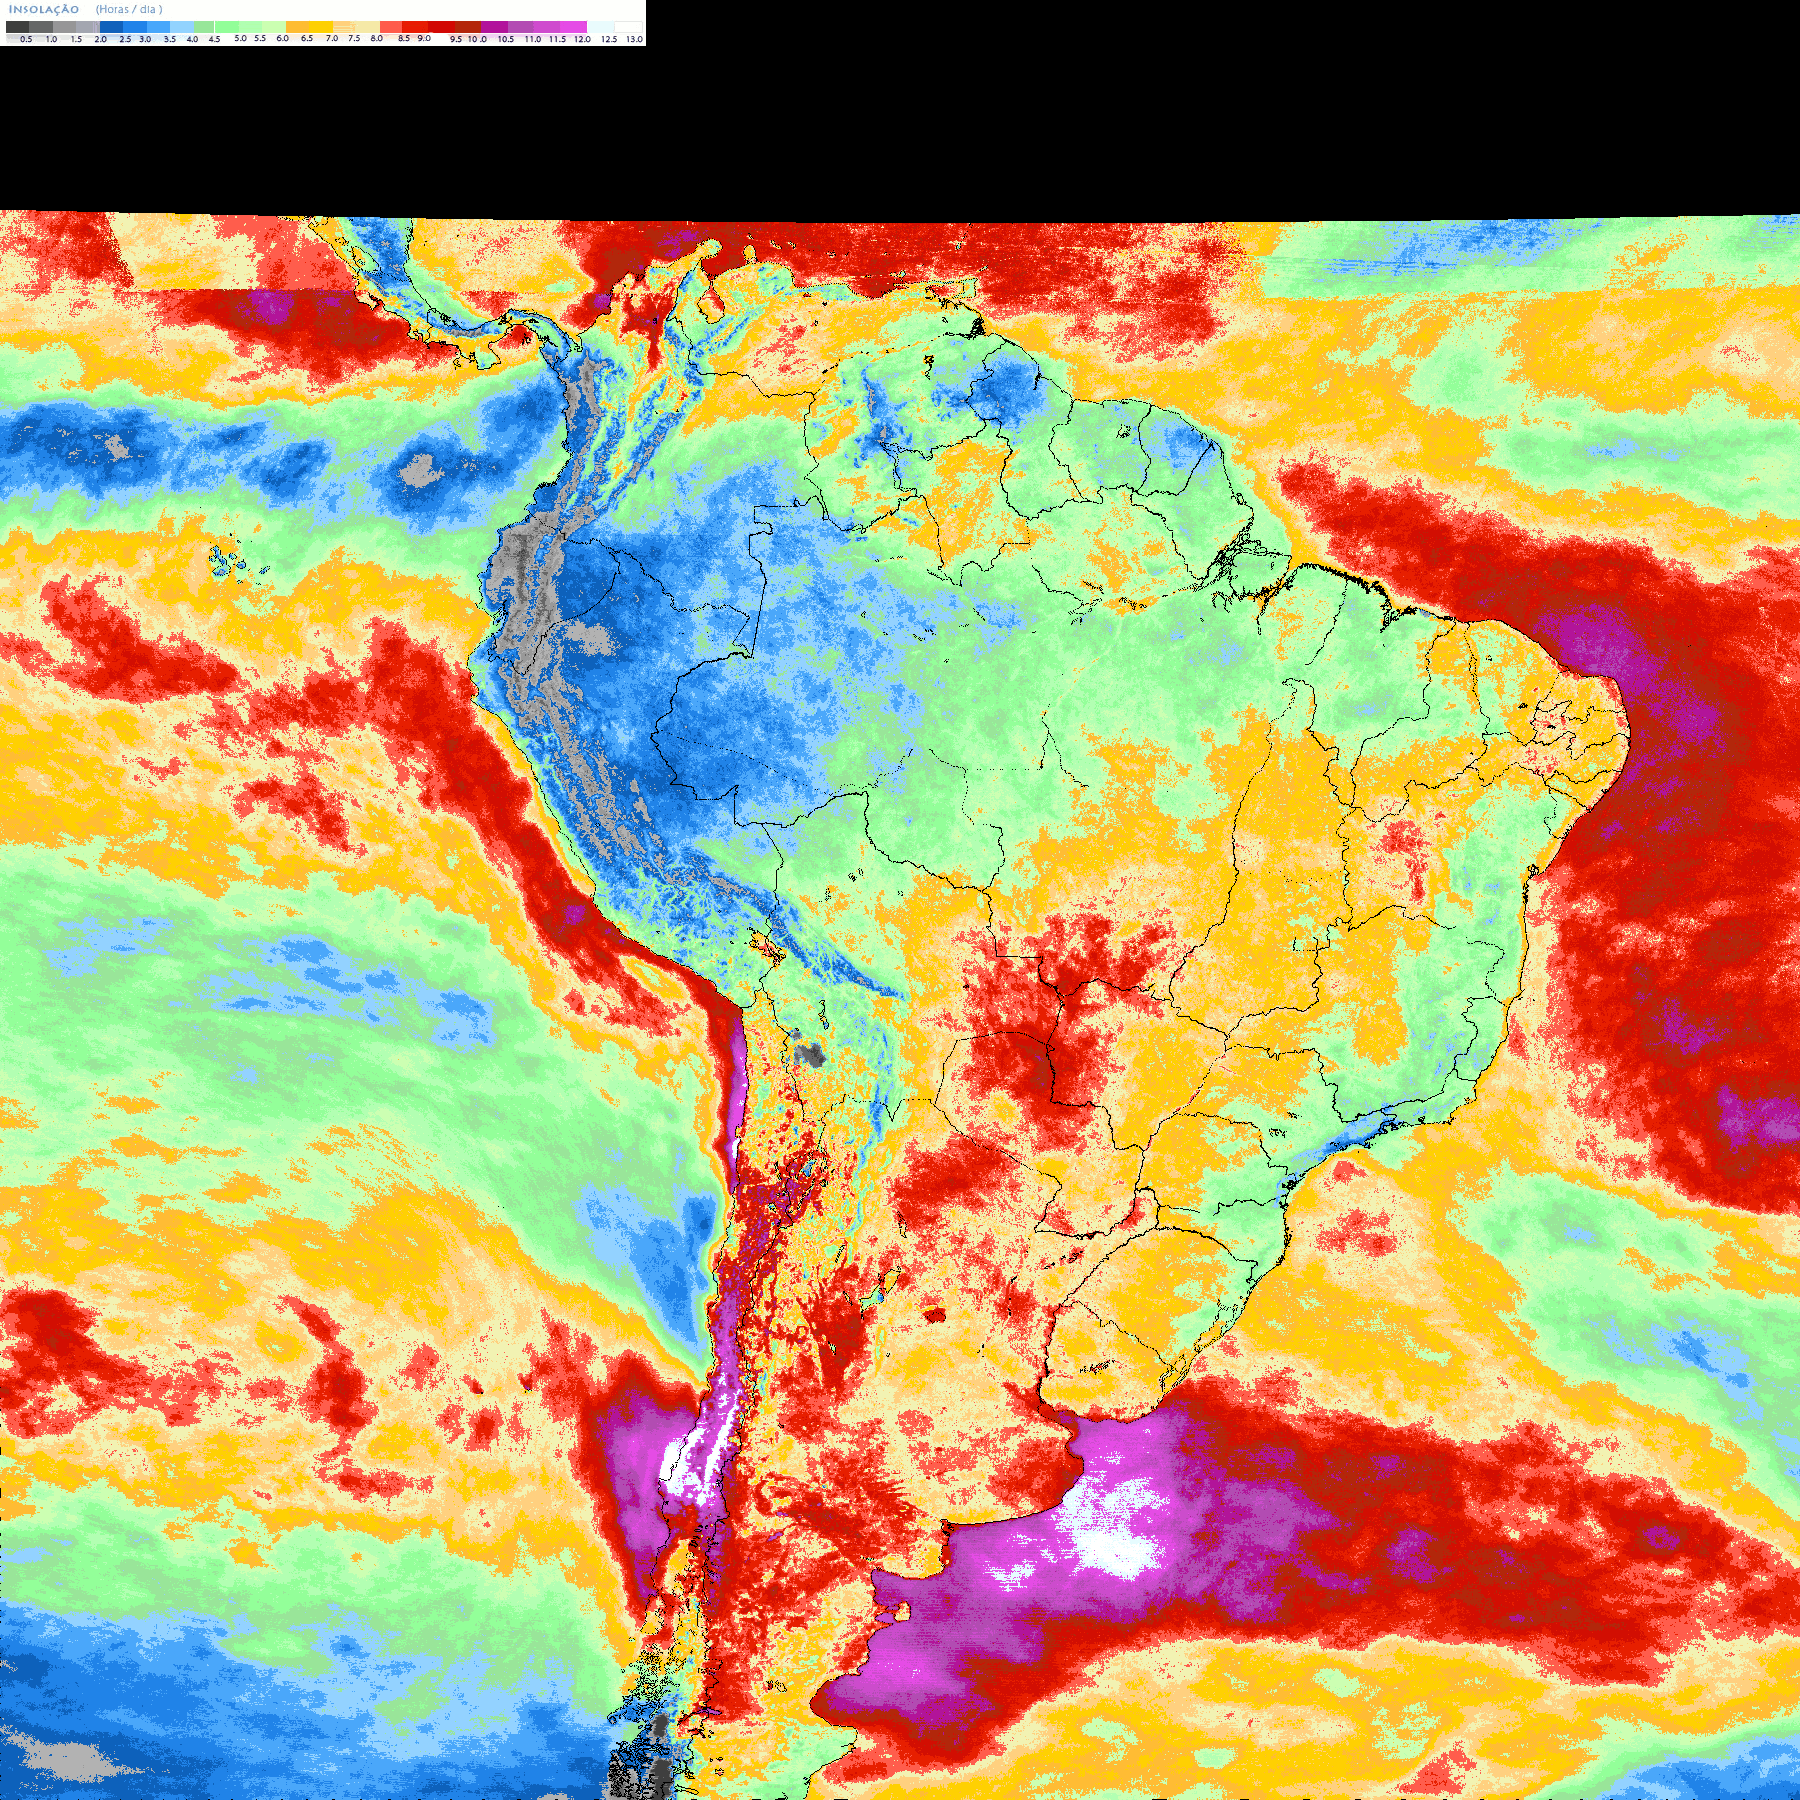Click the '8.0' legend value
The height and width of the screenshot is (1800, 1800).
pyautogui.click(x=376, y=38)
